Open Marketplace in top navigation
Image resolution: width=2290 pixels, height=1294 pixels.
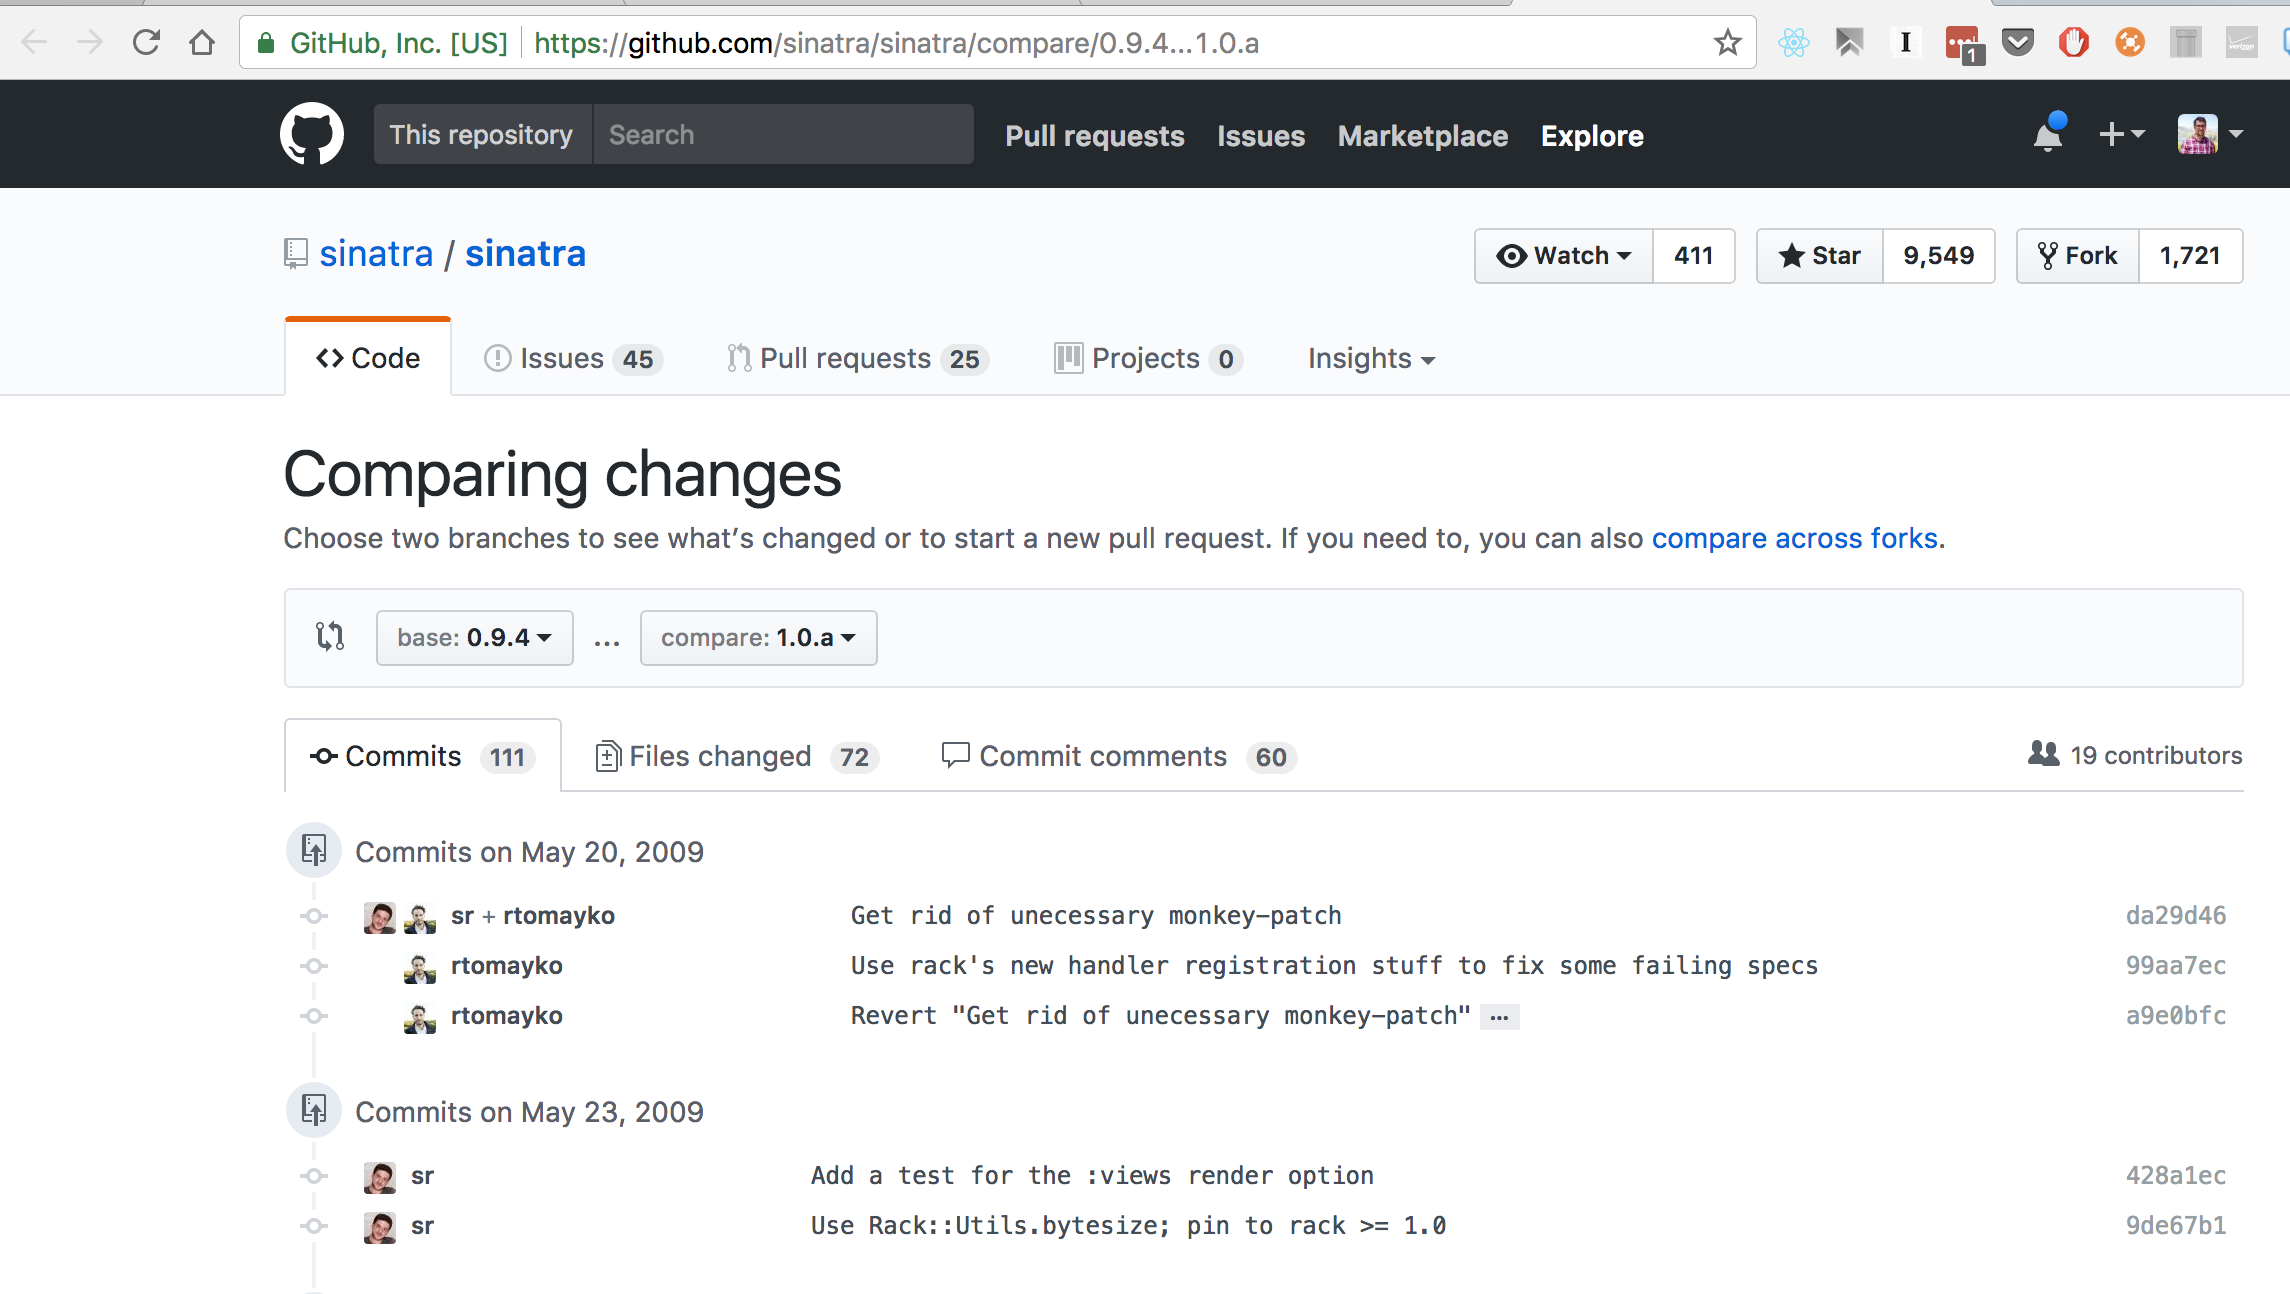[x=1423, y=136]
